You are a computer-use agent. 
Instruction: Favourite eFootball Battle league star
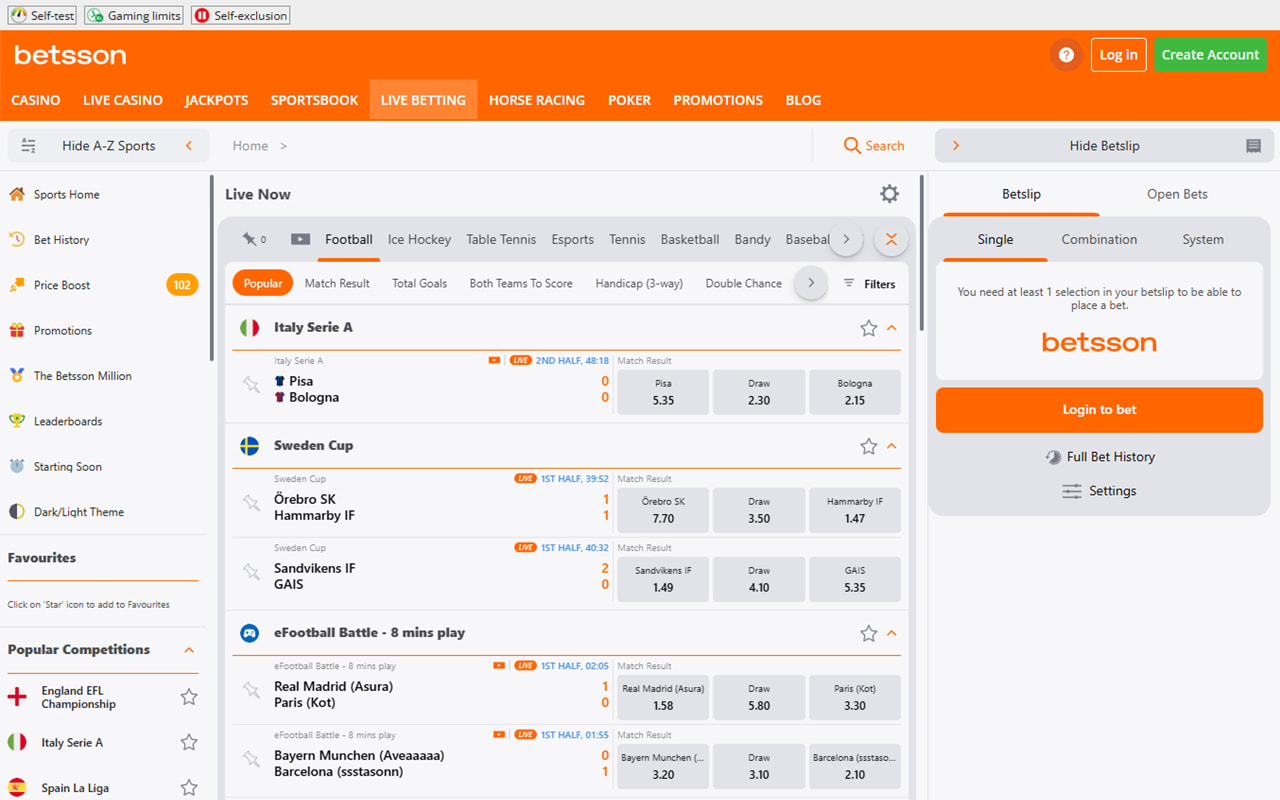868,633
